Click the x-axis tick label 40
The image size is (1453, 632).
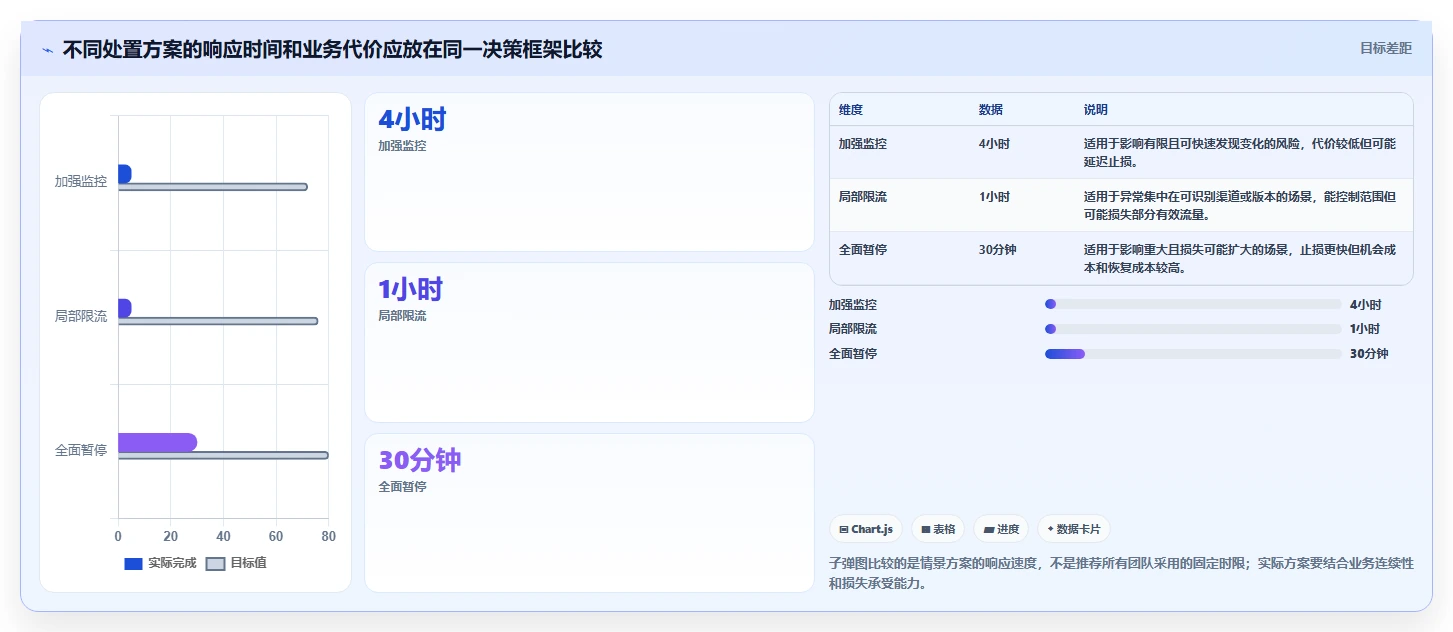223,536
